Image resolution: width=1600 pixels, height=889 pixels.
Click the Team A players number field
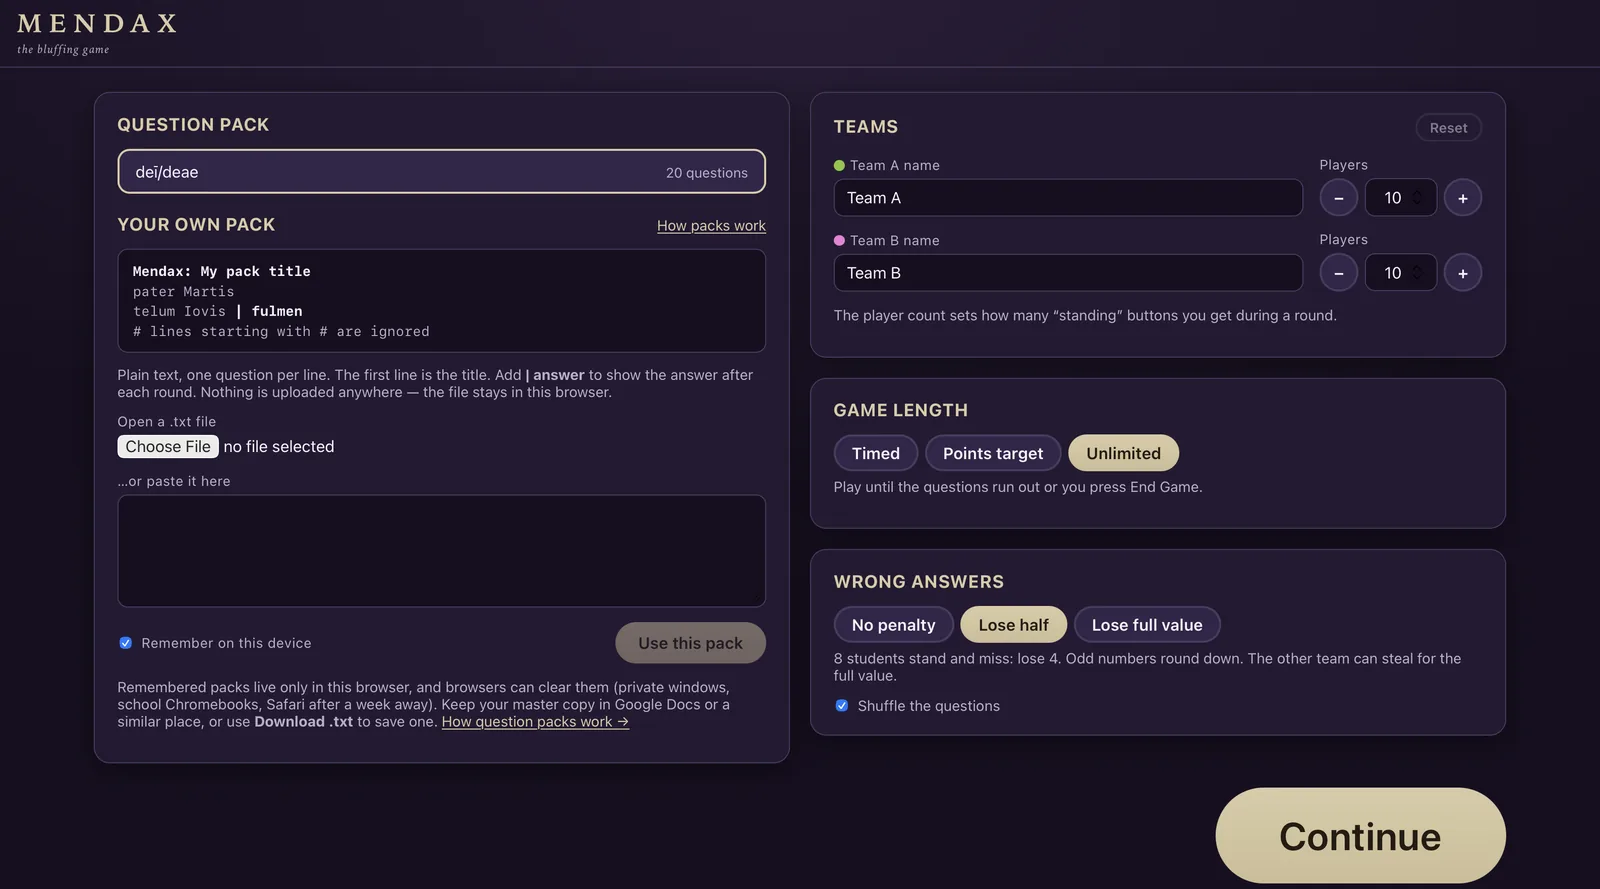click(1401, 198)
